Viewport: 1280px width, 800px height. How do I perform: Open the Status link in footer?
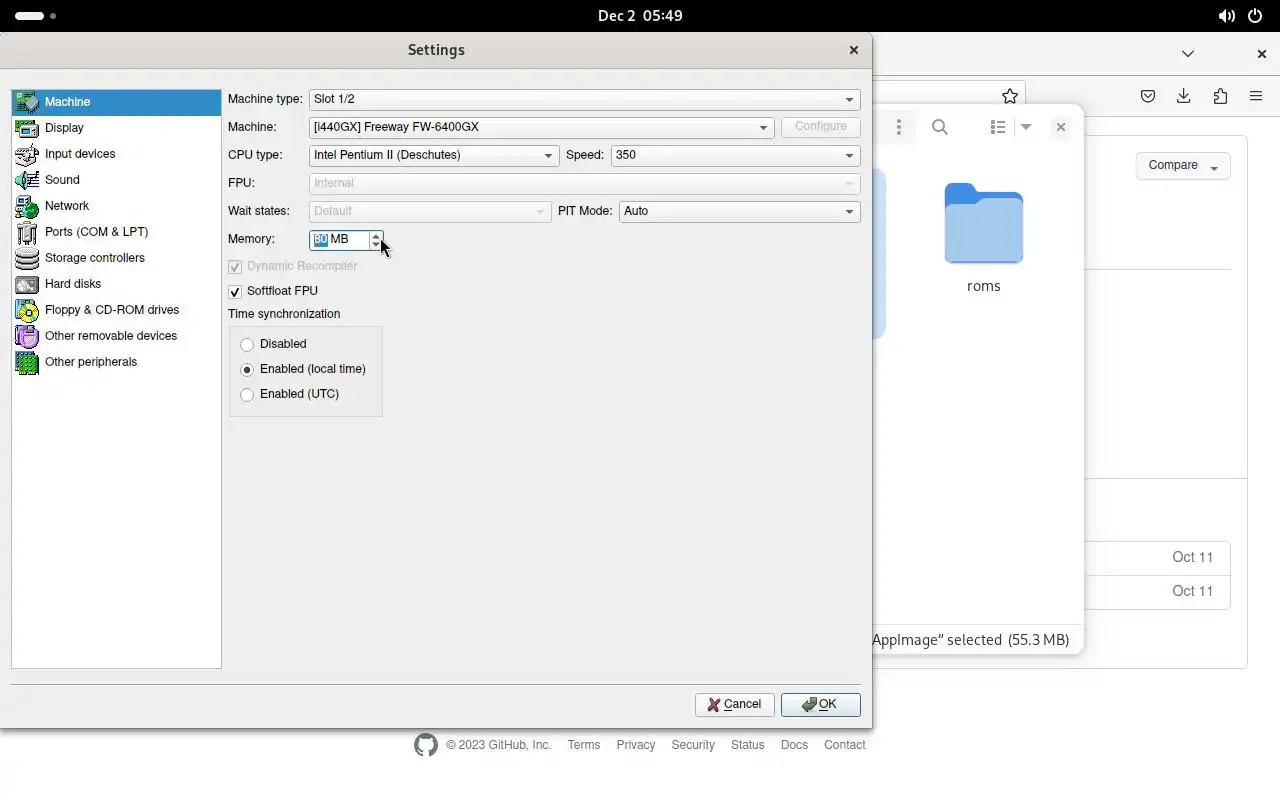[748, 745]
